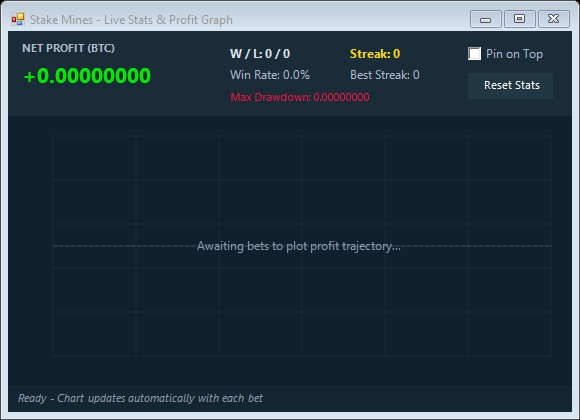Enable the Pin on Top checkbox
This screenshot has height=420, width=580.
(x=474, y=54)
